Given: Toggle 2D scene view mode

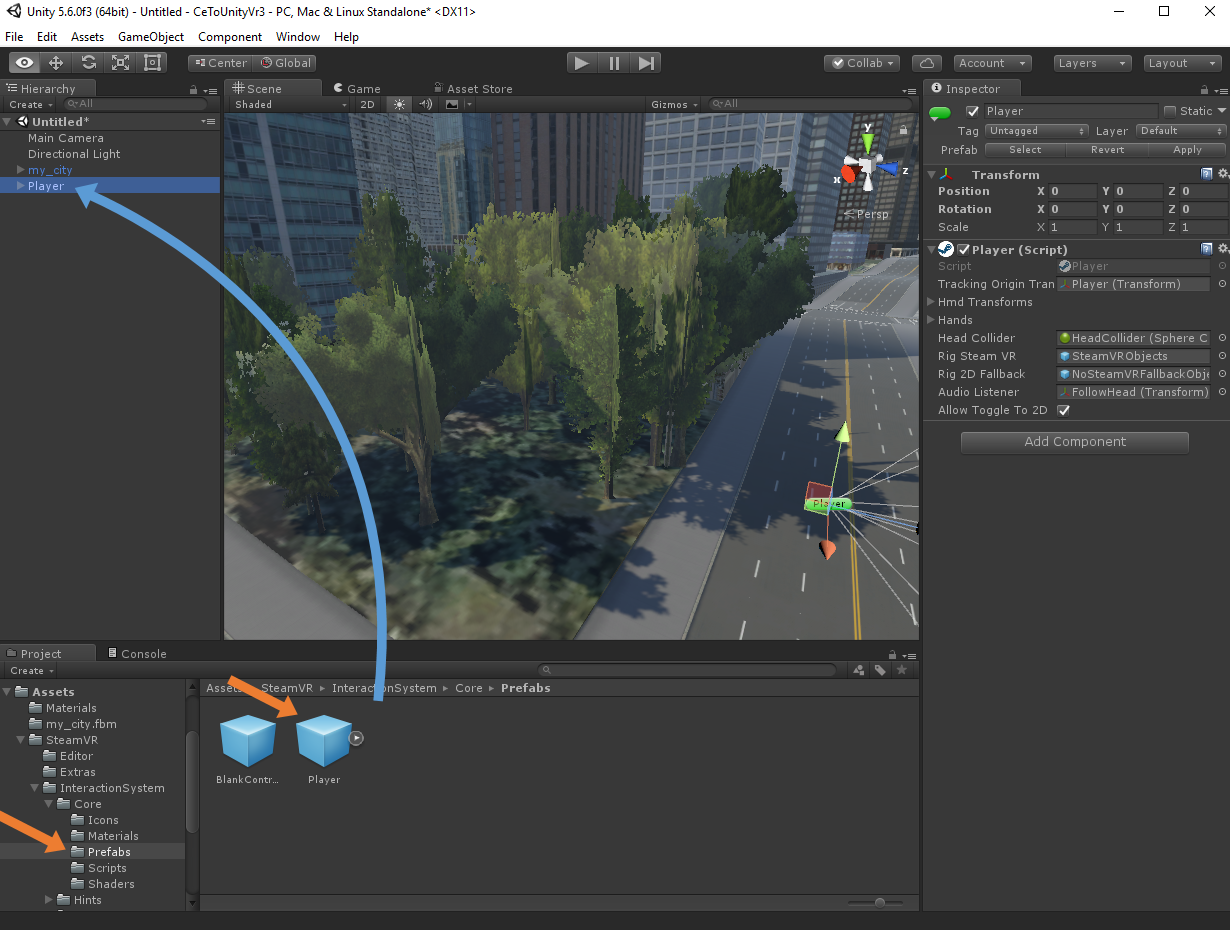Looking at the screenshot, I should [367, 104].
